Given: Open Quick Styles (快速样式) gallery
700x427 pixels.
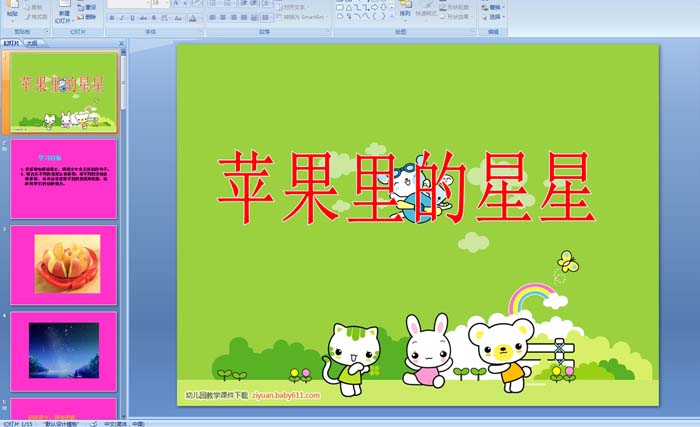Looking at the screenshot, I should tap(426, 13).
